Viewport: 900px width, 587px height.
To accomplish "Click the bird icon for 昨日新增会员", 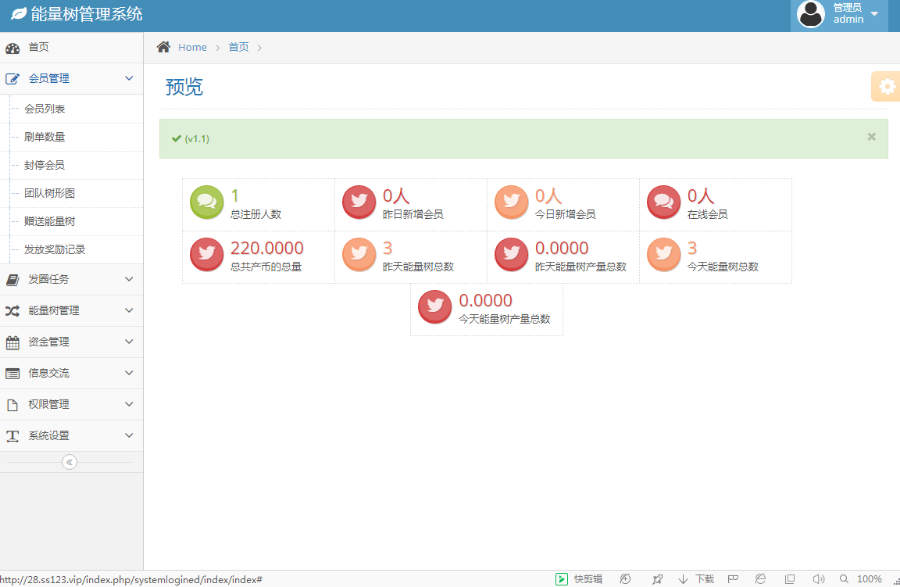I will click(x=359, y=202).
